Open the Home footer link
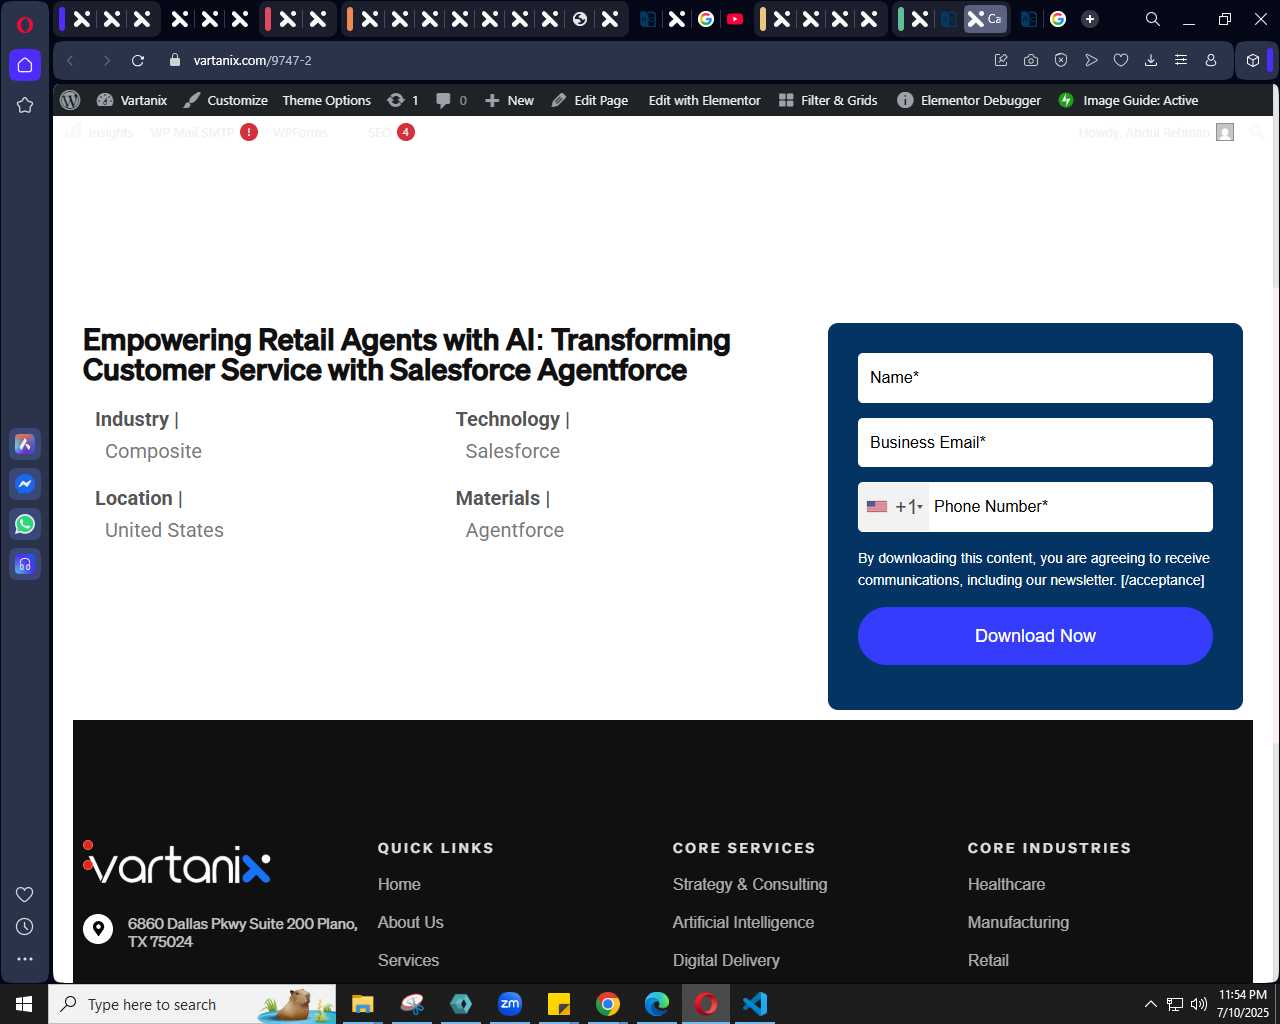This screenshot has height=1024, width=1280. click(399, 884)
